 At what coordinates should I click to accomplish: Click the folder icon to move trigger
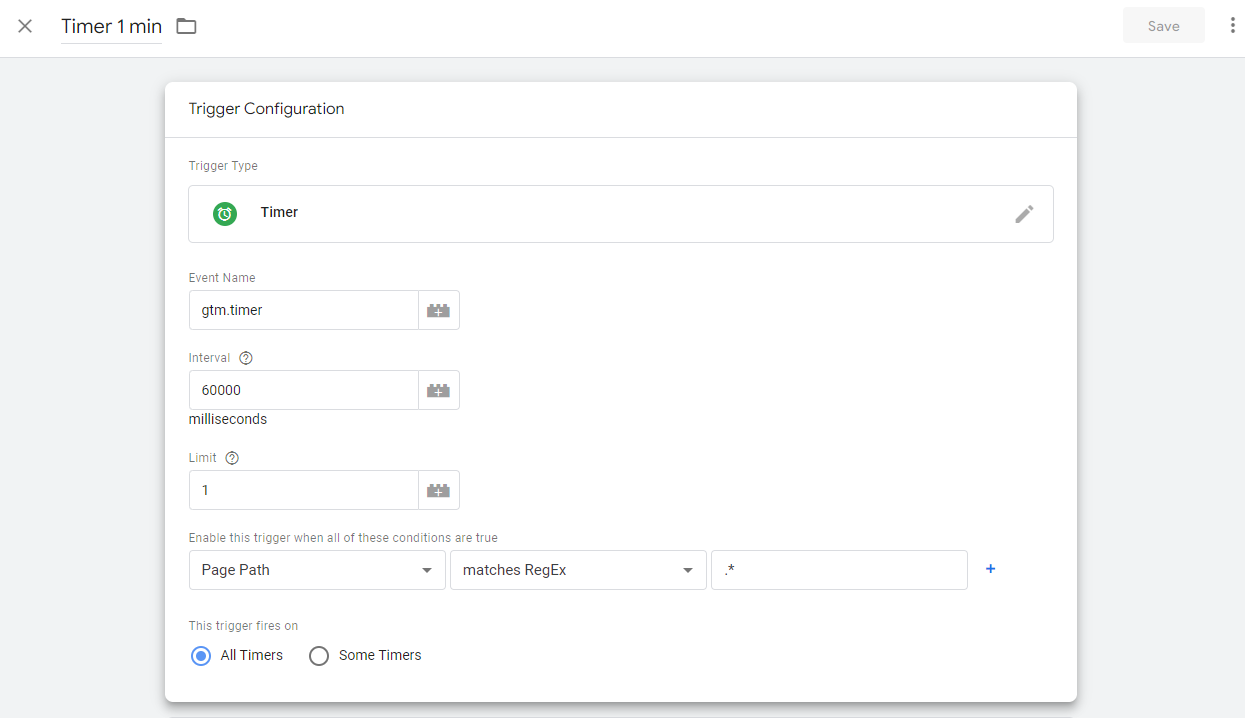(186, 27)
